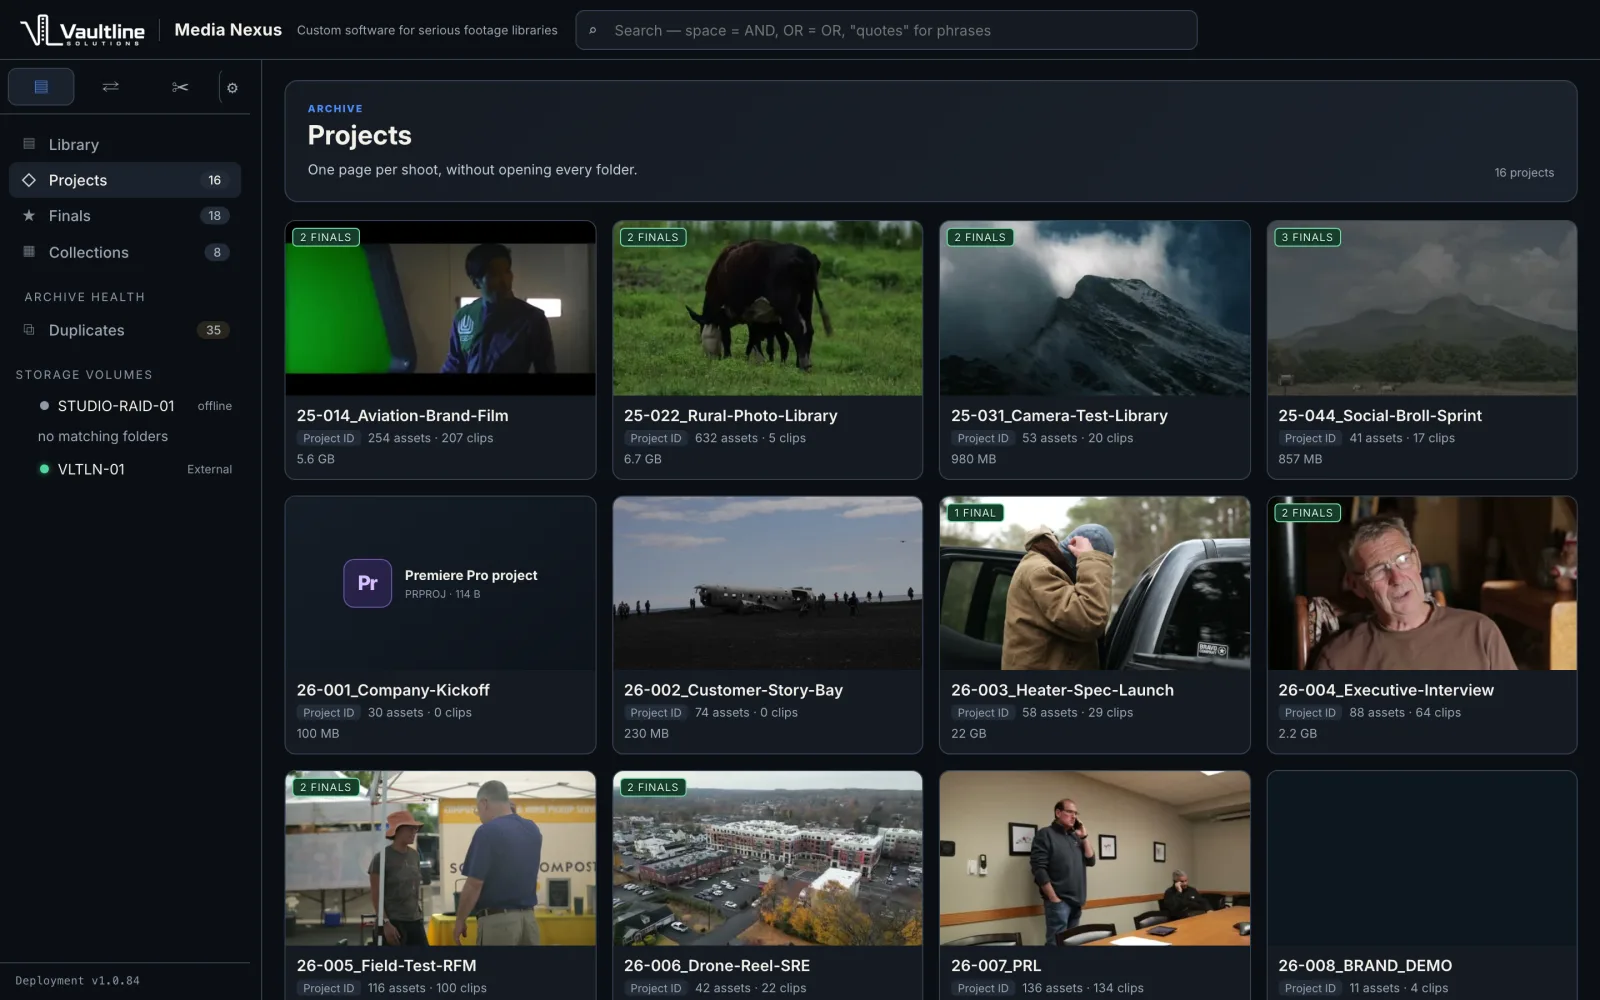Open the 25-022_Rural-Photo-Library cow thumbnail
The image size is (1600, 1000).
coord(767,308)
